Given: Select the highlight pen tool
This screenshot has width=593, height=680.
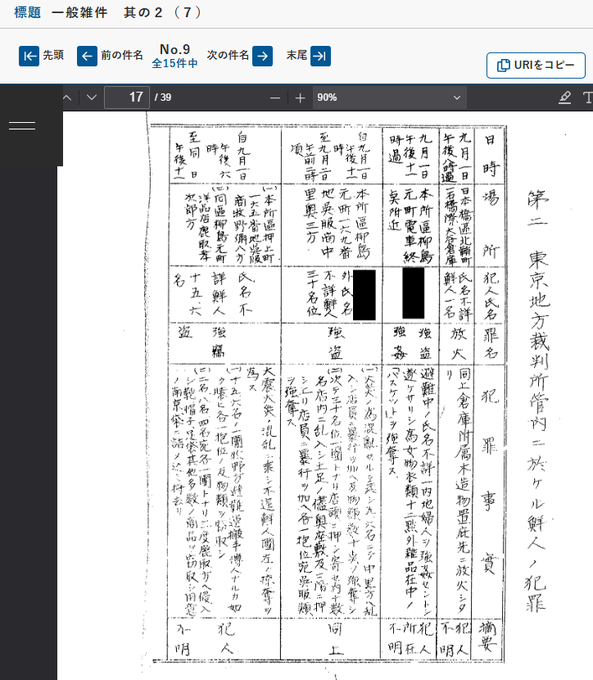Looking at the screenshot, I should coord(565,98).
